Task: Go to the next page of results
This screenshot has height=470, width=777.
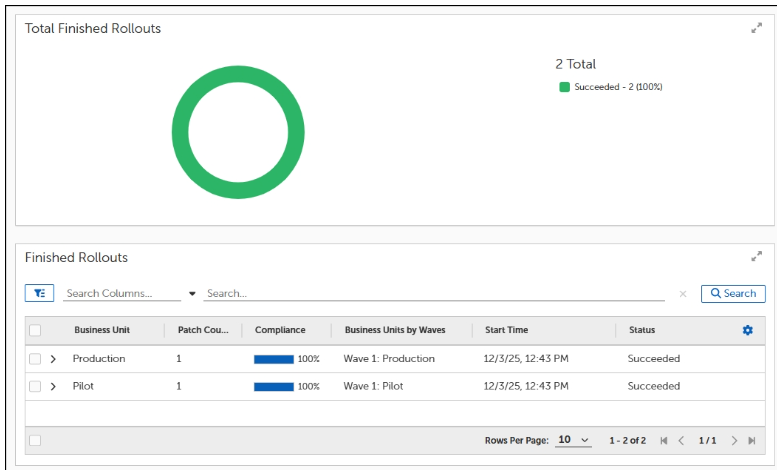Action: 734,440
